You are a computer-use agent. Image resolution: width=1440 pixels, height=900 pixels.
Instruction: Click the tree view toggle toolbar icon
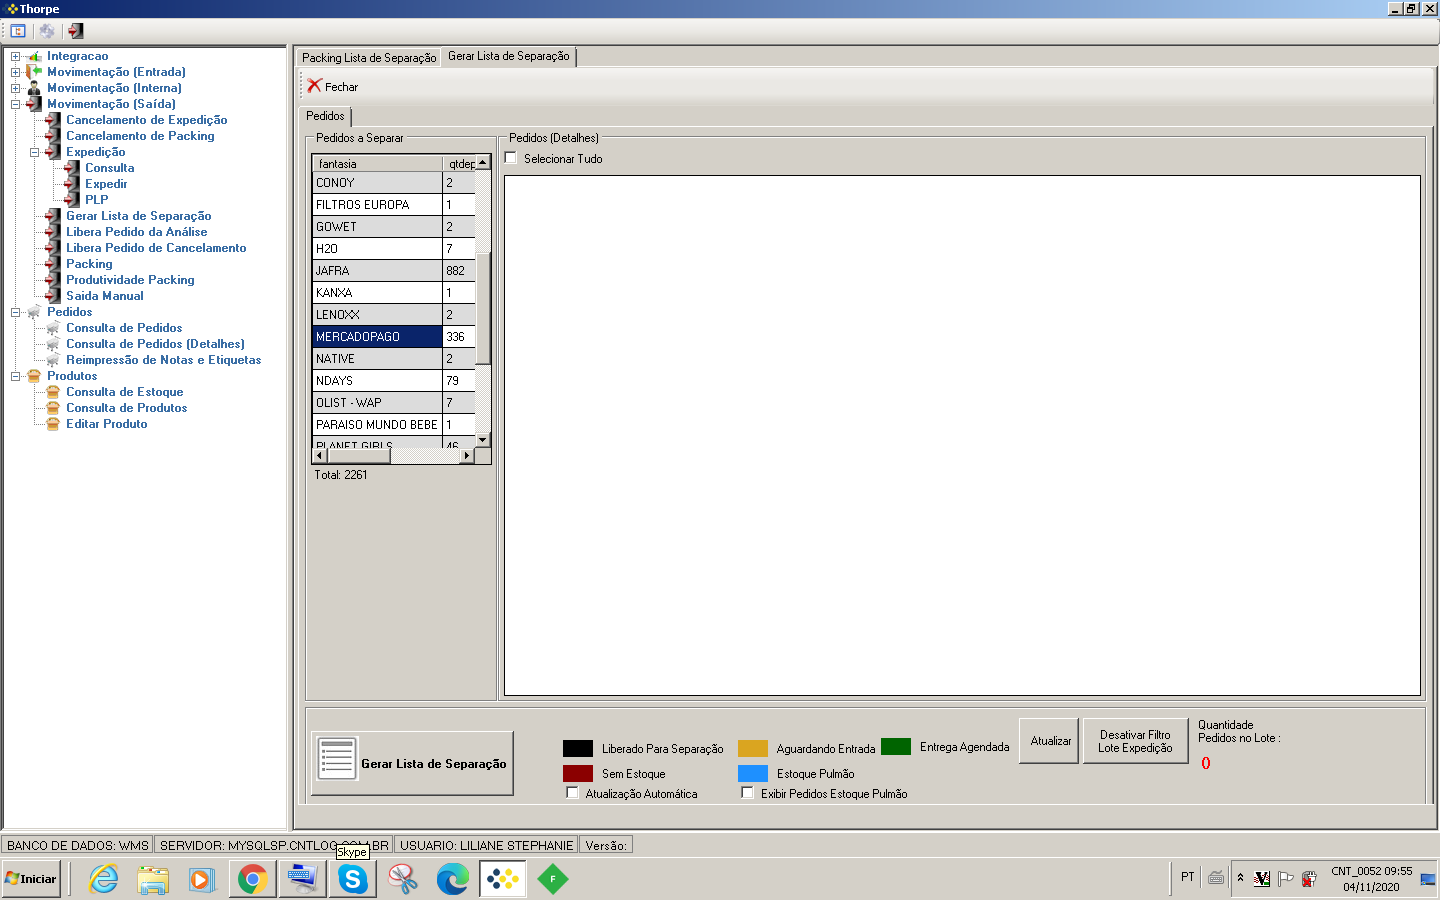coord(18,31)
